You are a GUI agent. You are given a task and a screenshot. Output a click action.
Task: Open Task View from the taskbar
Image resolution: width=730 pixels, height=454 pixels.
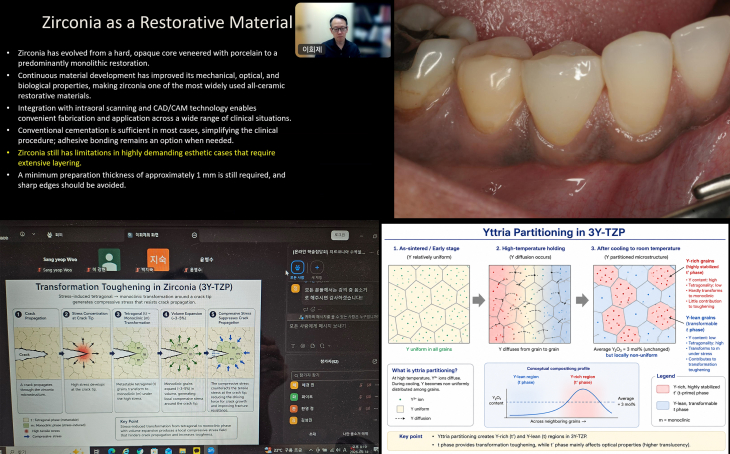tap(97, 451)
